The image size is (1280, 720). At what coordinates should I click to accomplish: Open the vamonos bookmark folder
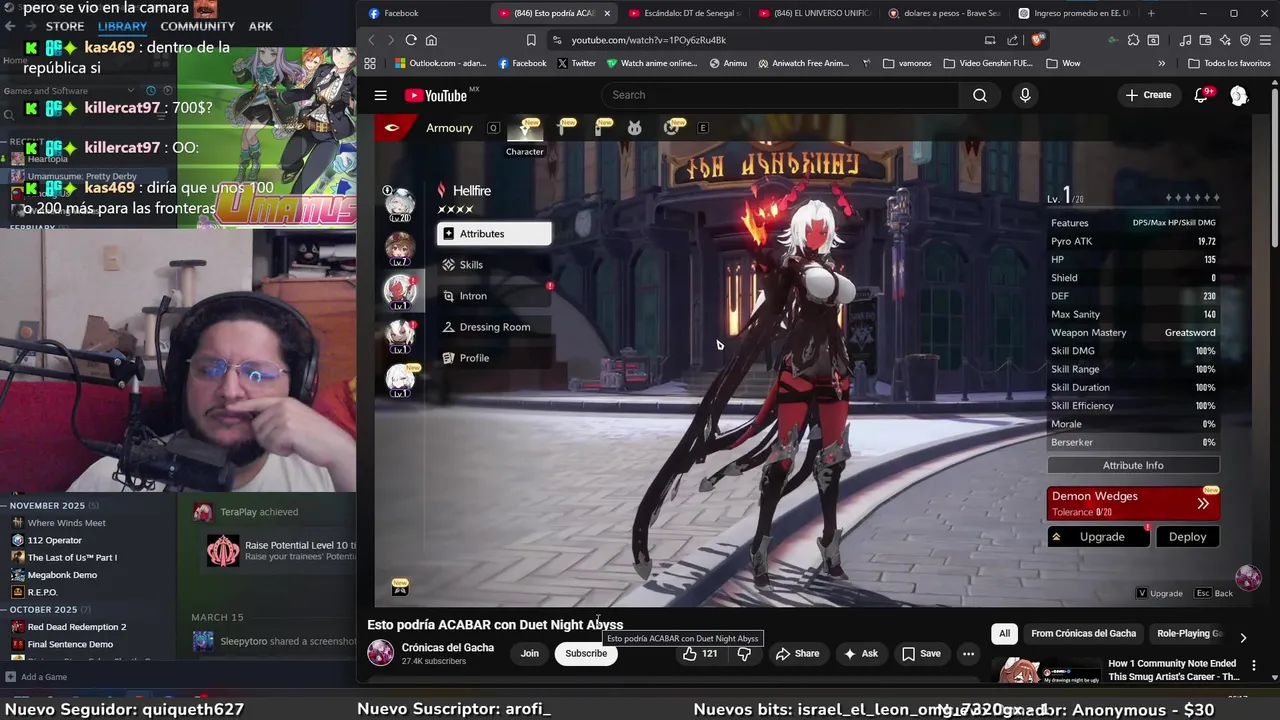click(x=907, y=63)
